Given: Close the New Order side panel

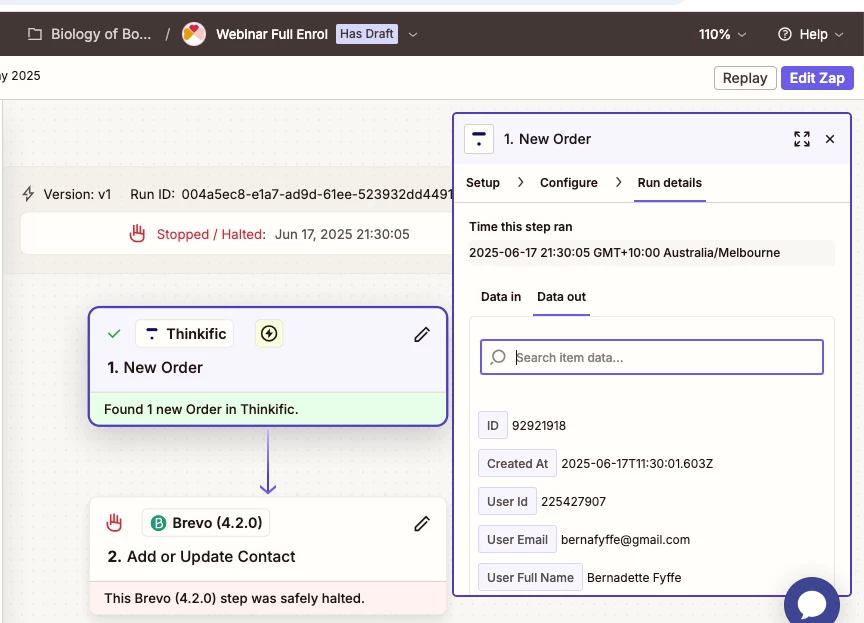Looking at the screenshot, I should 830,139.
